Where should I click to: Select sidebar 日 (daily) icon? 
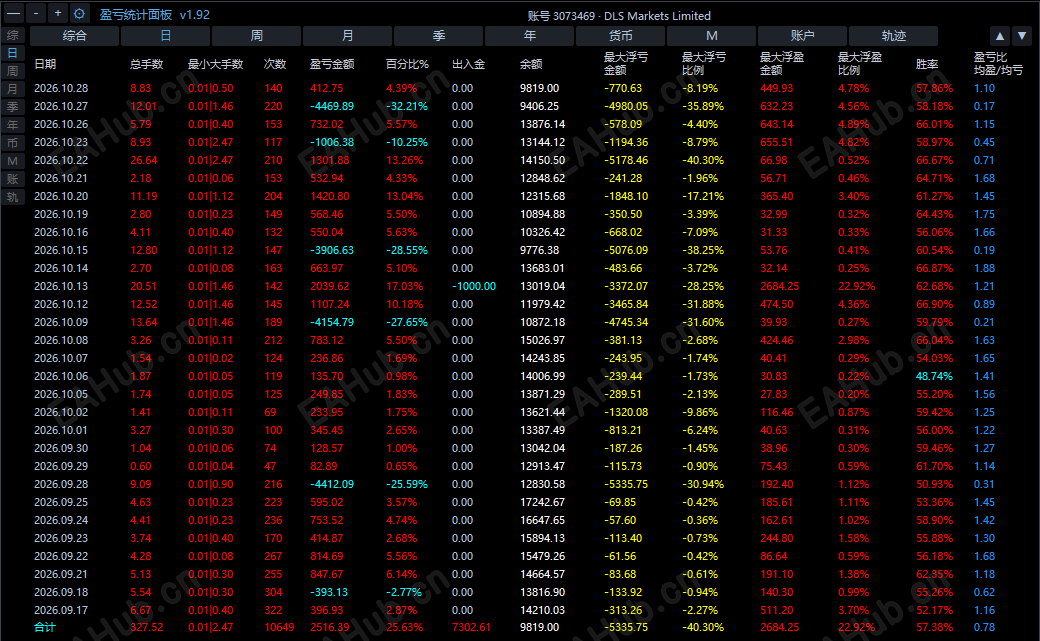13,53
